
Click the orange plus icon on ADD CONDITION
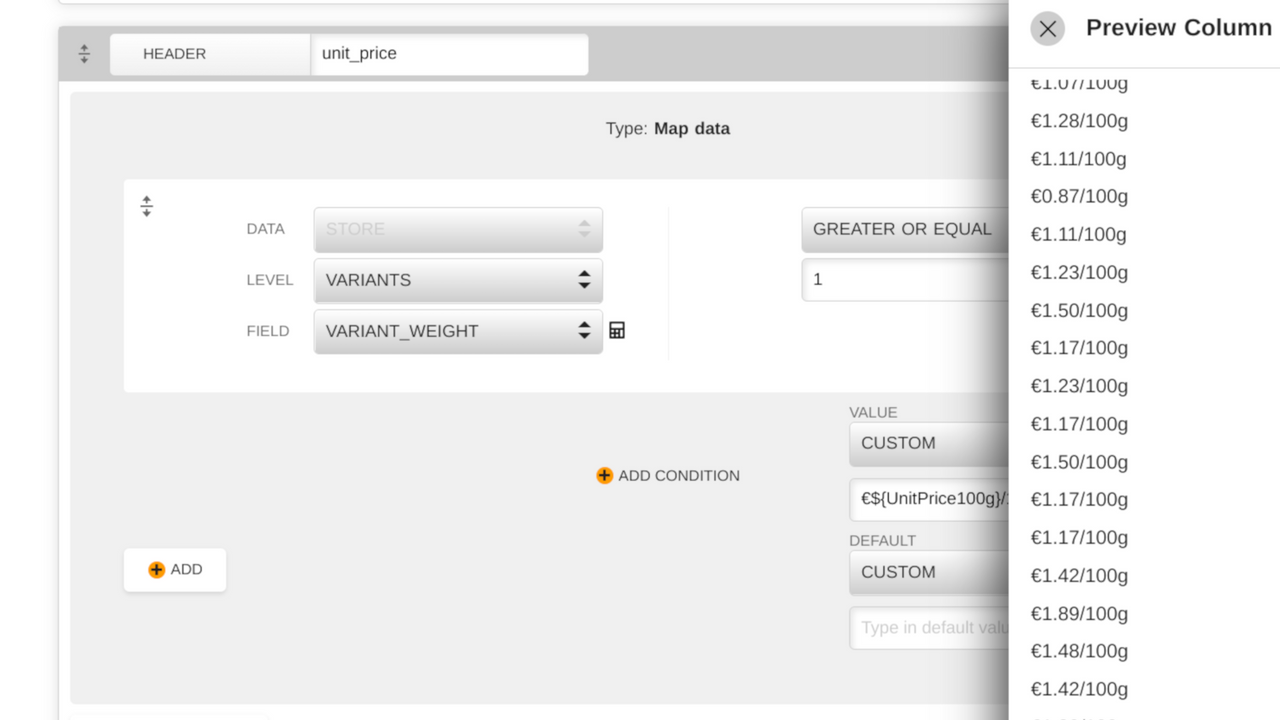(x=605, y=476)
